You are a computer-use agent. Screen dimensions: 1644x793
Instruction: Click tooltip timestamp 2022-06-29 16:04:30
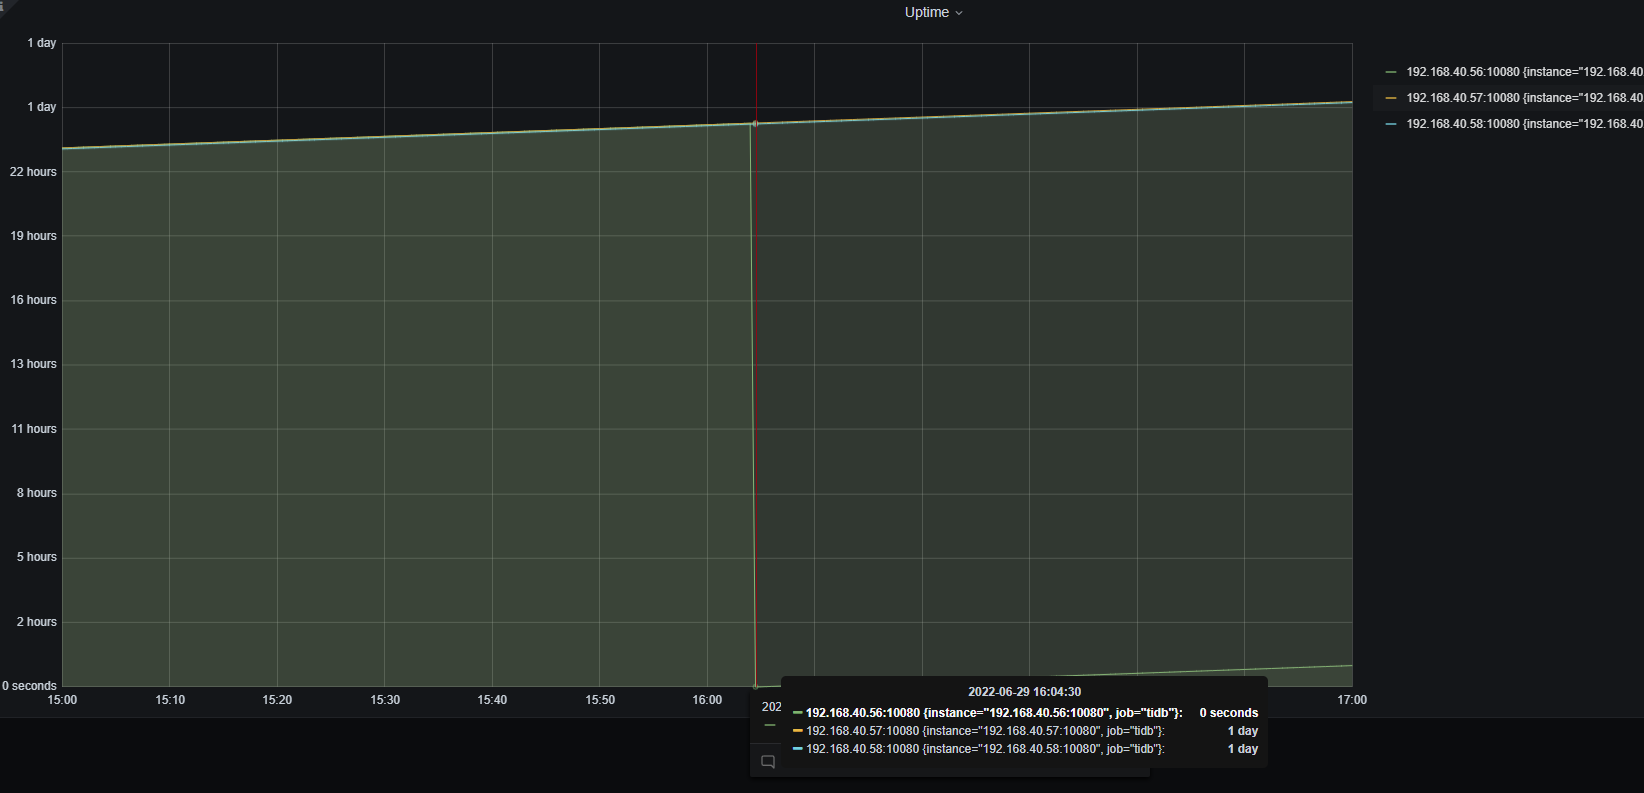coord(1024,692)
